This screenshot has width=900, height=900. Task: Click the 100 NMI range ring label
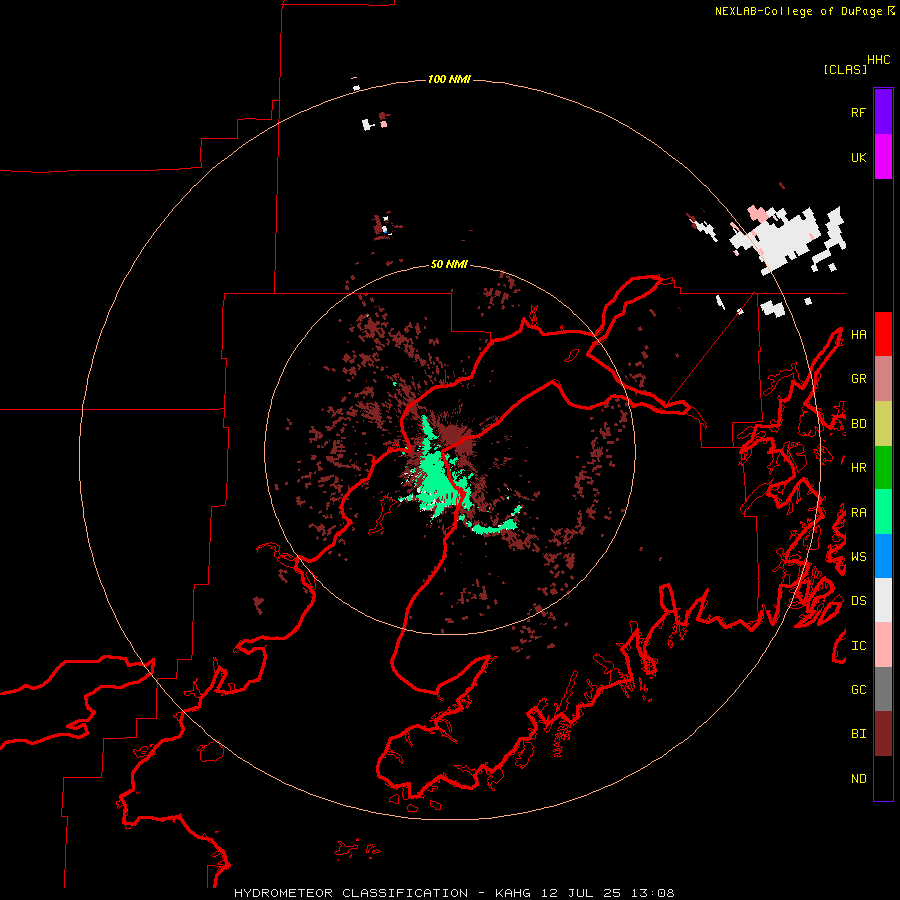point(449,79)
